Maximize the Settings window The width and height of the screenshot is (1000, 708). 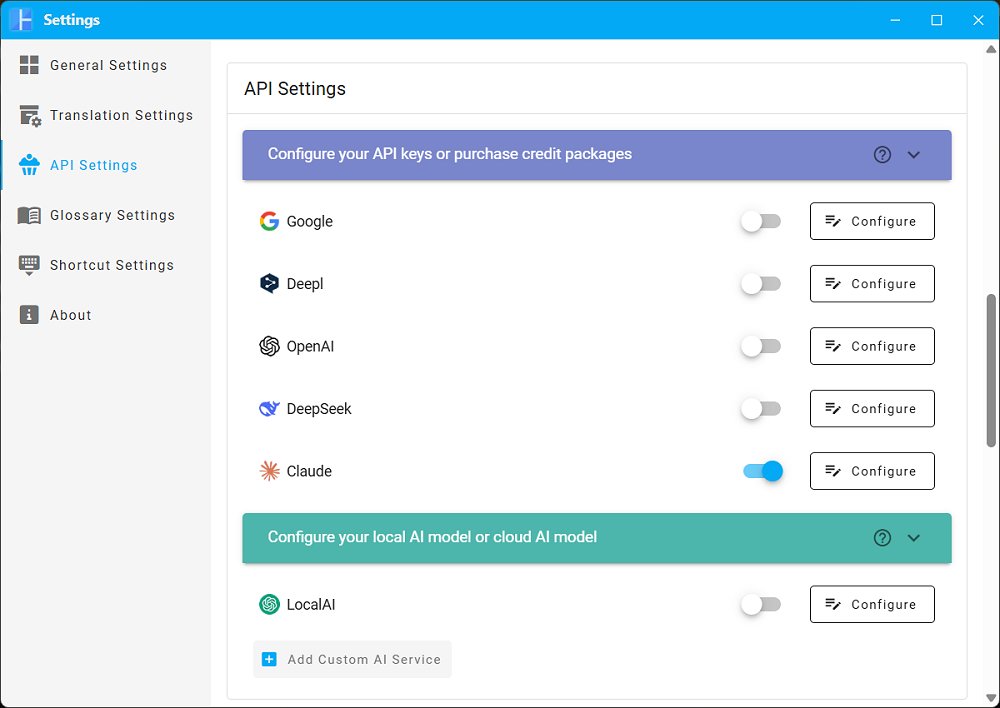pos(937,20)
